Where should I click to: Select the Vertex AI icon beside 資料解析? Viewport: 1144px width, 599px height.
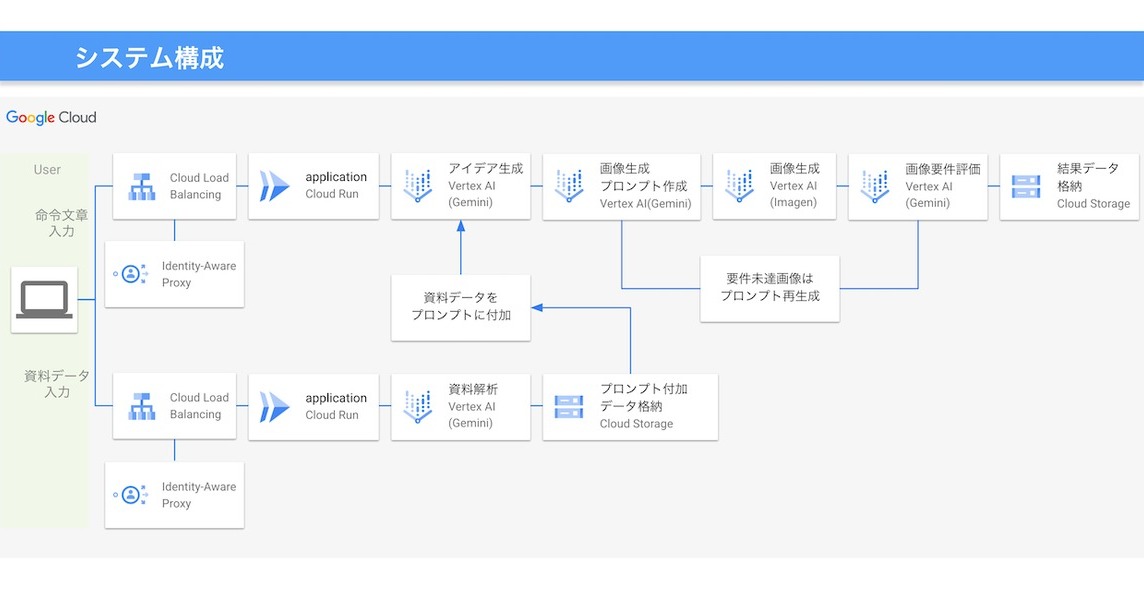(417, 407)
